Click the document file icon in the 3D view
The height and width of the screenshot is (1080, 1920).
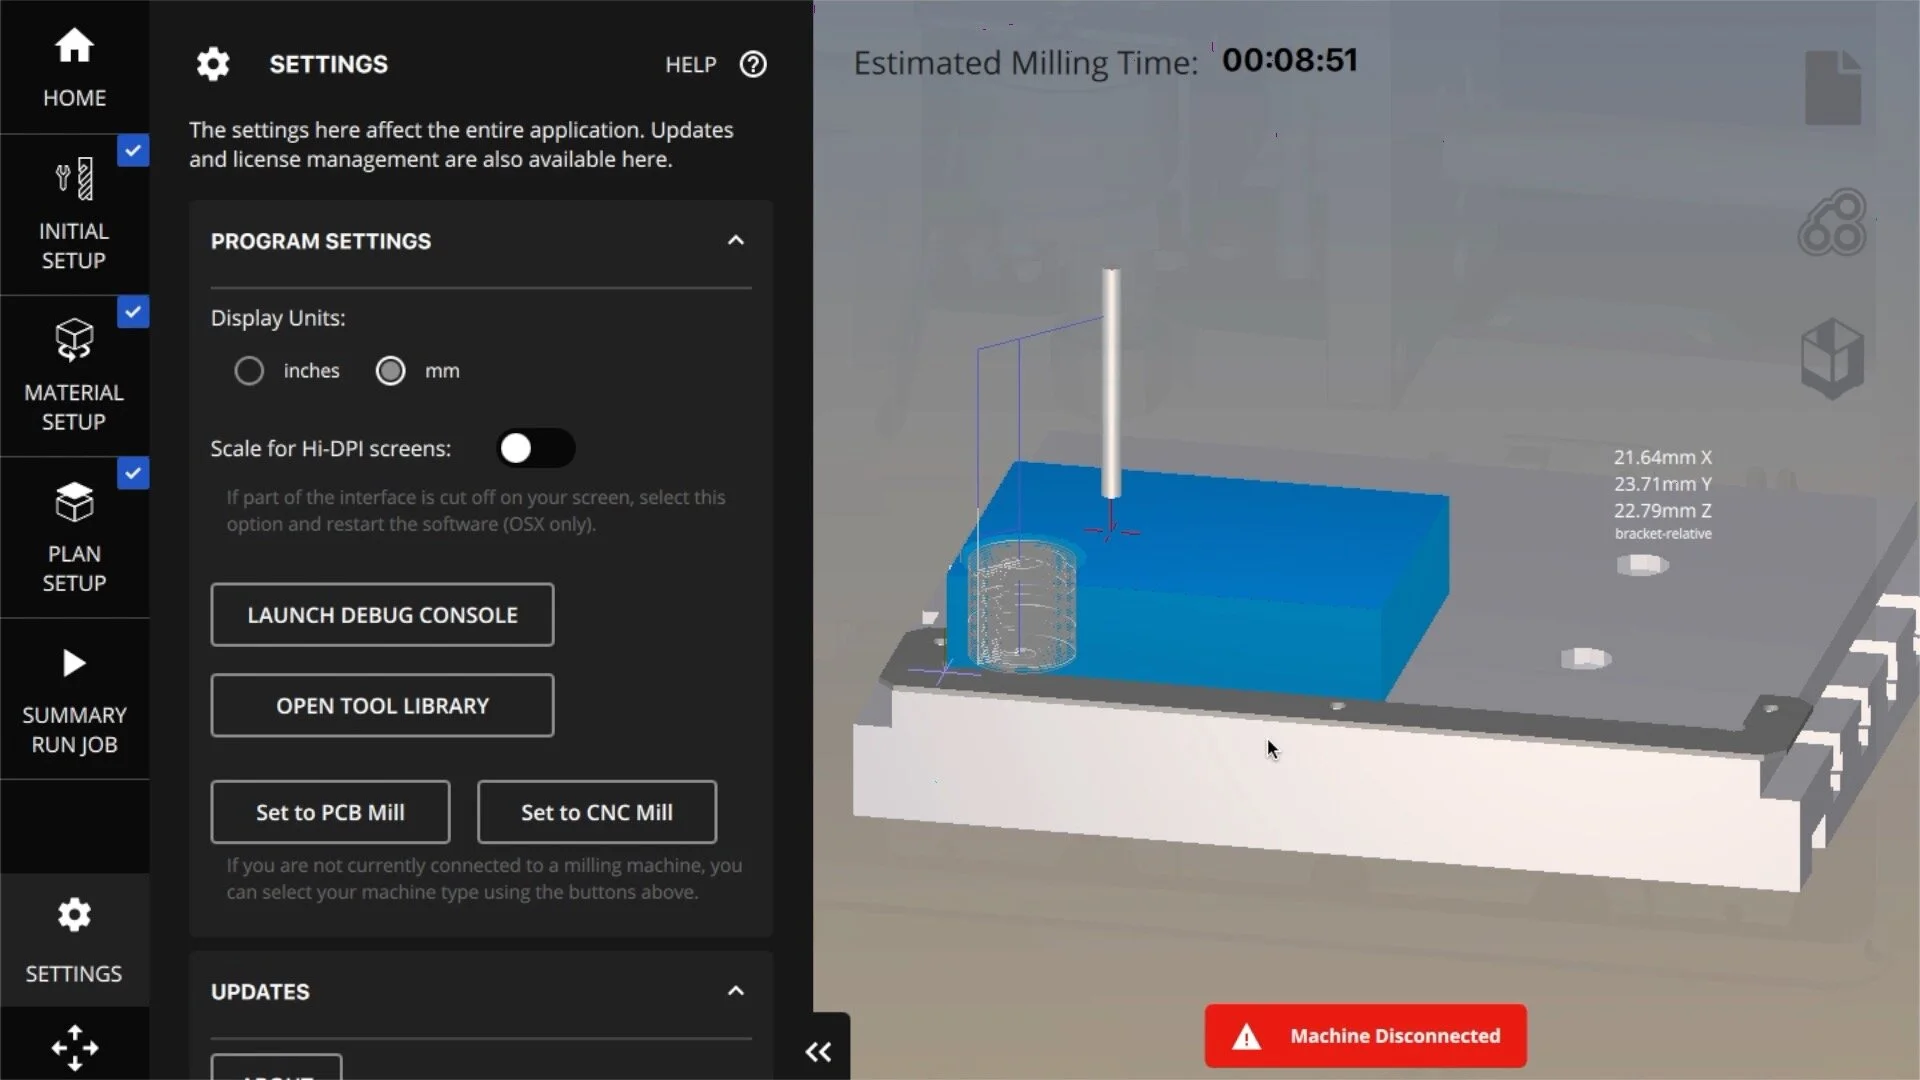point(1832,88)
